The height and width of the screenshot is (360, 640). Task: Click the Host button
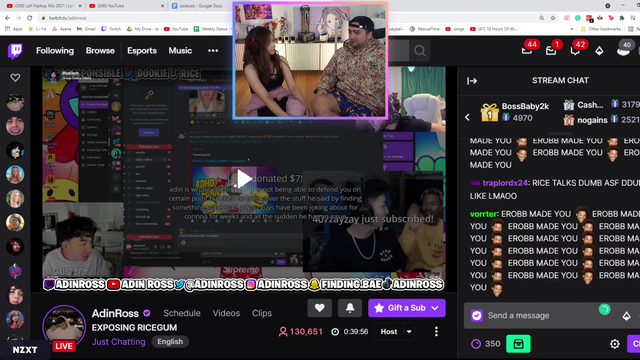click(x=389, y=331)
